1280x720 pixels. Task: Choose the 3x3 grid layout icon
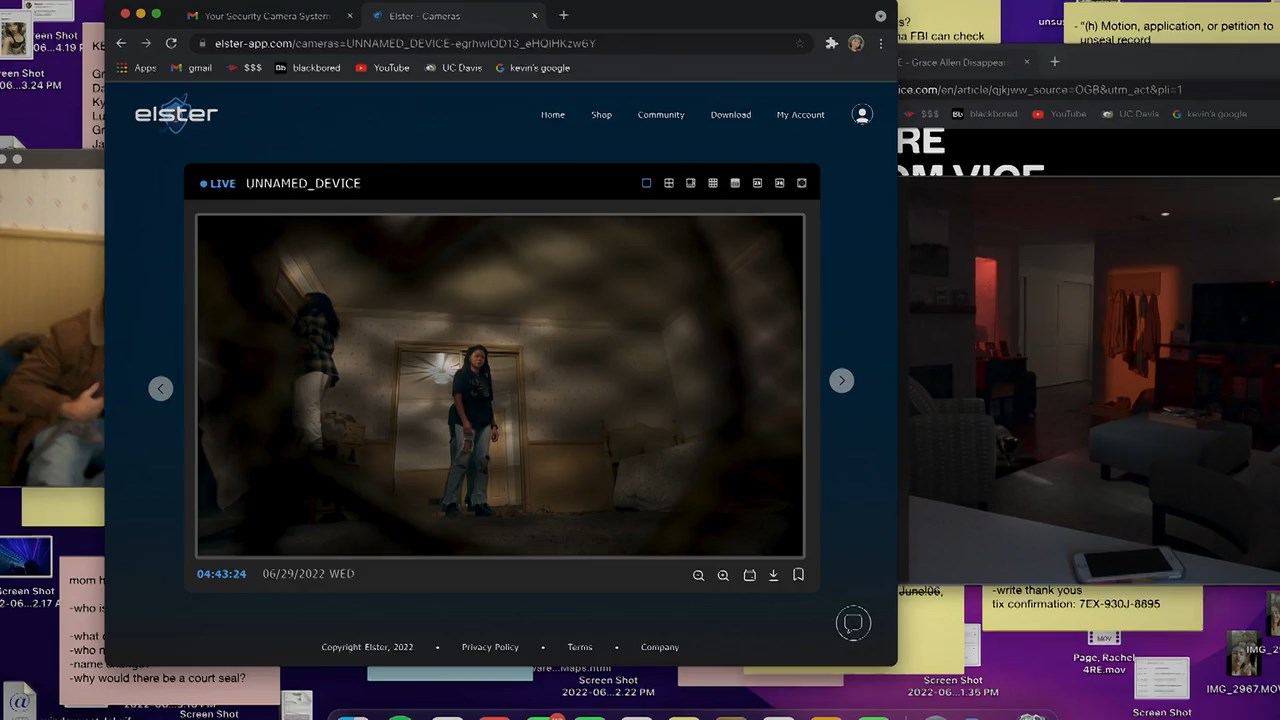coord(713,183)
